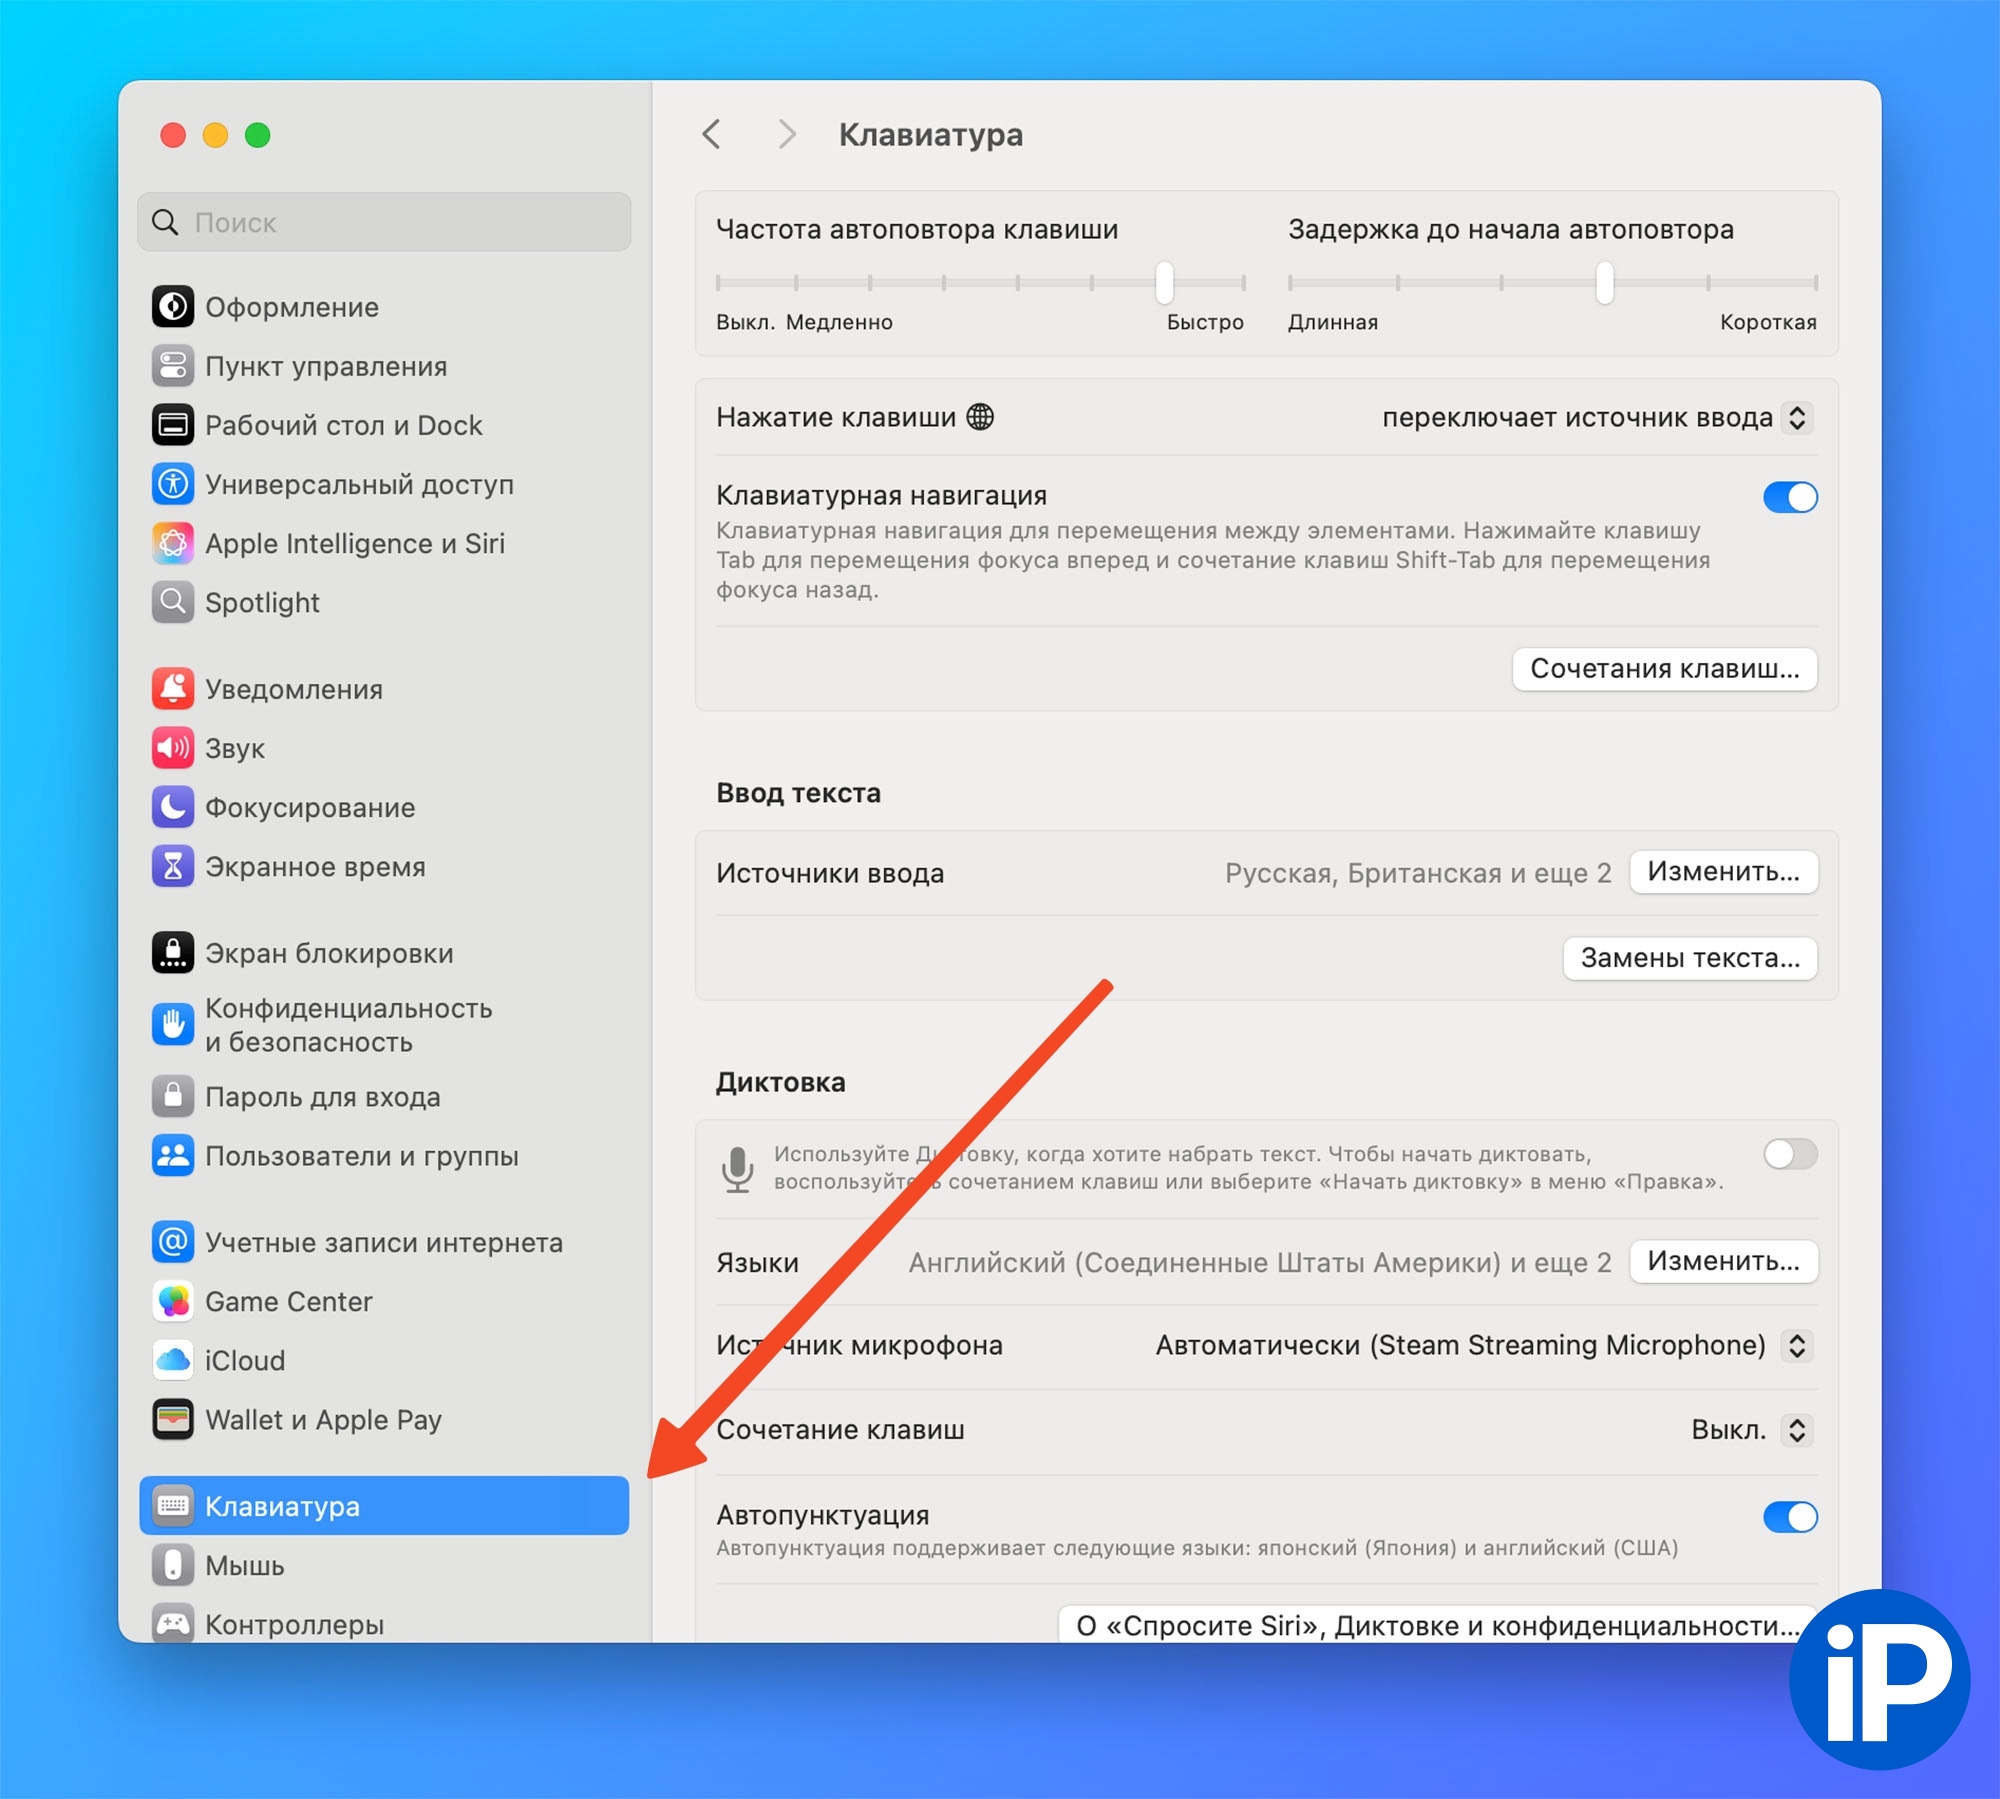Viewport: 2000px width, 1799px height.
Task: Open Spotlight settings via its magnifier icon
Action: [173, 602]
